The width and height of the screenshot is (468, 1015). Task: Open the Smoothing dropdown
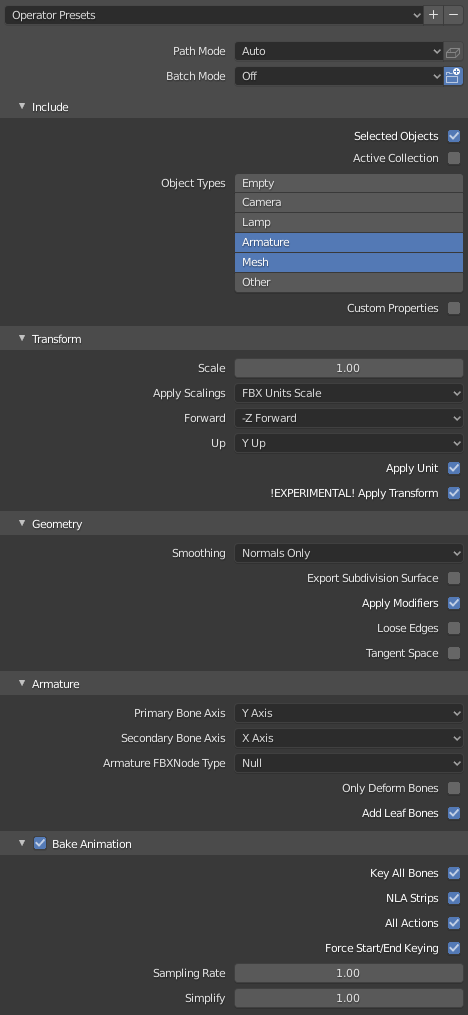click(349, 553)
